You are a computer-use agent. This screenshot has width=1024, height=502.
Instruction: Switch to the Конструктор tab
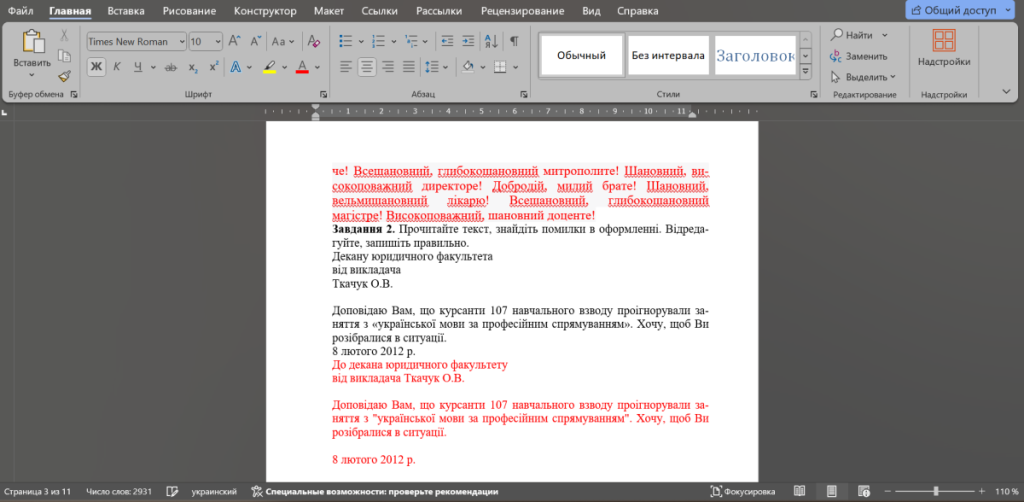[x=264, y=11]
